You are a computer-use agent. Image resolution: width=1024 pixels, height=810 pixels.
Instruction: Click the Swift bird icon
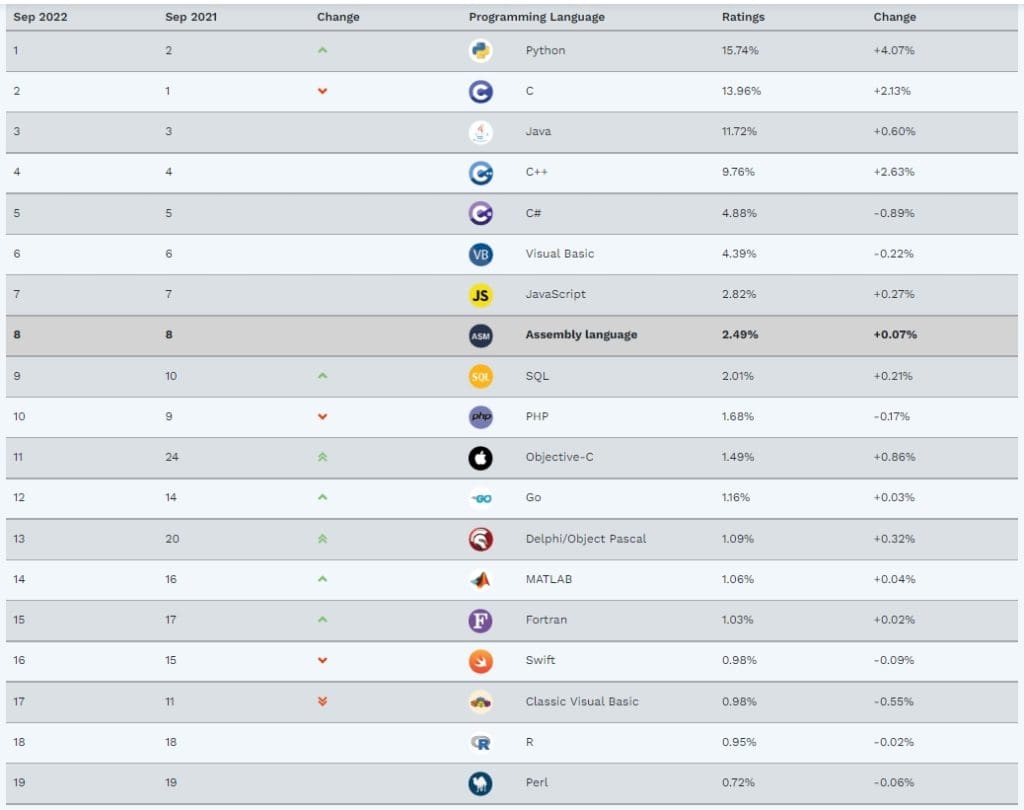[x=481, y=661]
